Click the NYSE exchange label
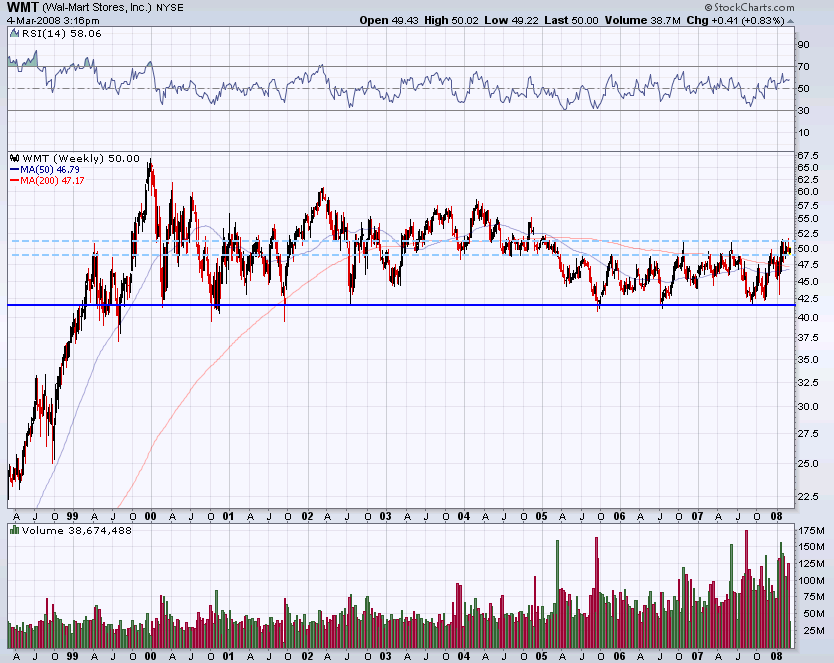The height and width of the screenshot is (663, 834). (x=170, y=8)
